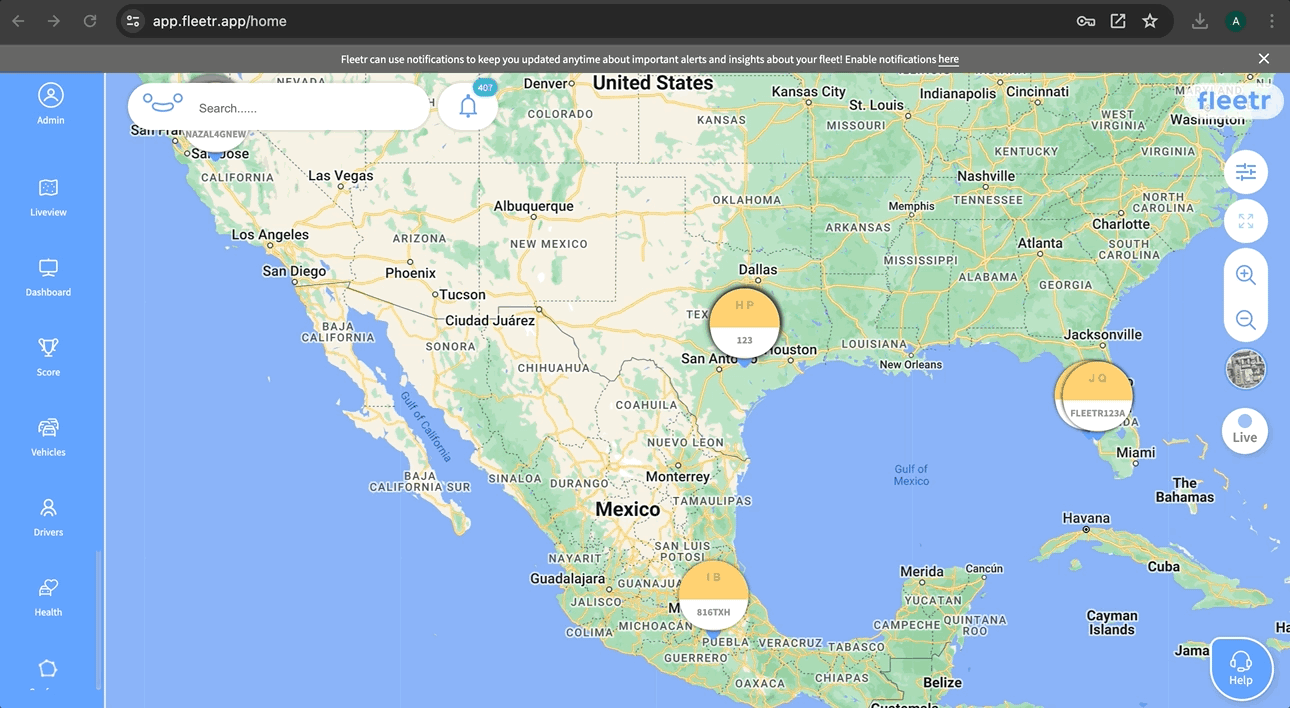Expand the map to fullscreen
Viewport: 1290px width, 708px height.
pos(1246,221)
